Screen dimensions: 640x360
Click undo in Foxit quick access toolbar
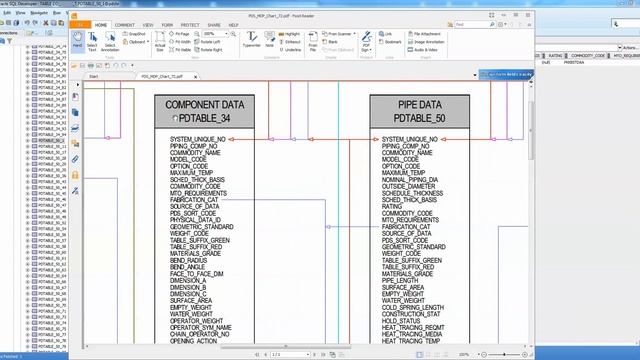[x=116, y=65]
